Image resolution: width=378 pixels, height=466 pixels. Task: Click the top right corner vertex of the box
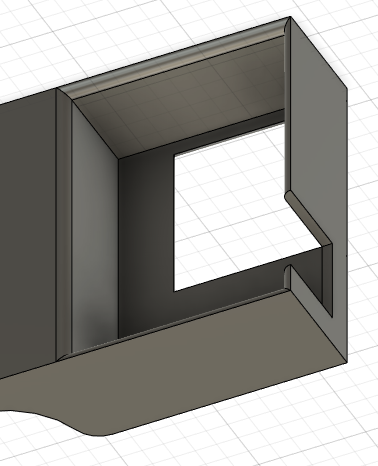290,17
